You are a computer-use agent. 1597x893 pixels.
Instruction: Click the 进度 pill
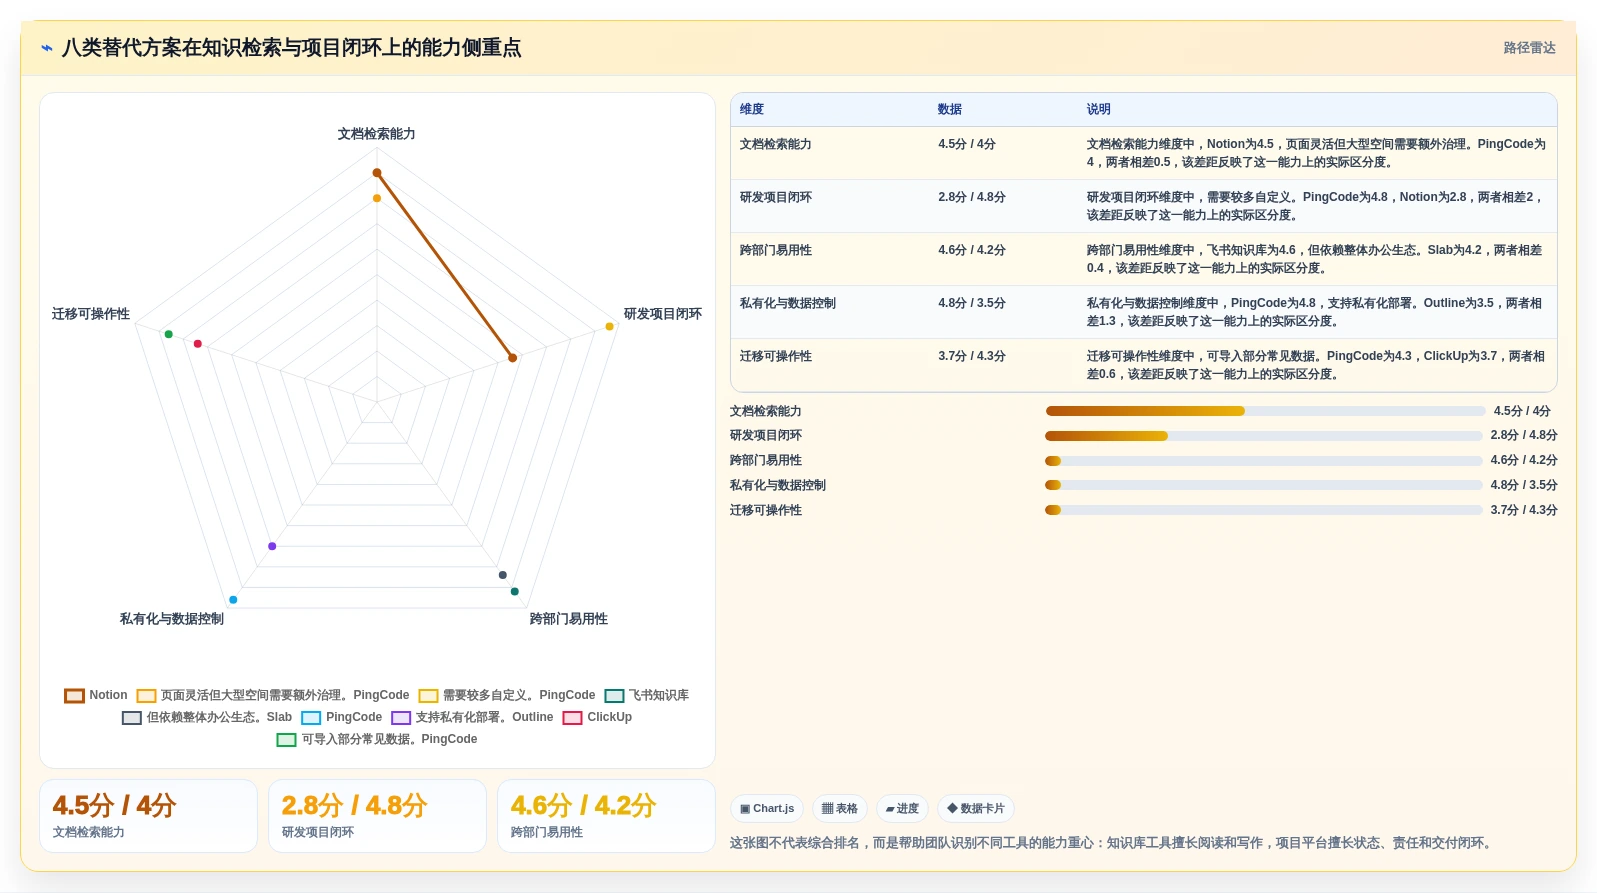(902, 808)
